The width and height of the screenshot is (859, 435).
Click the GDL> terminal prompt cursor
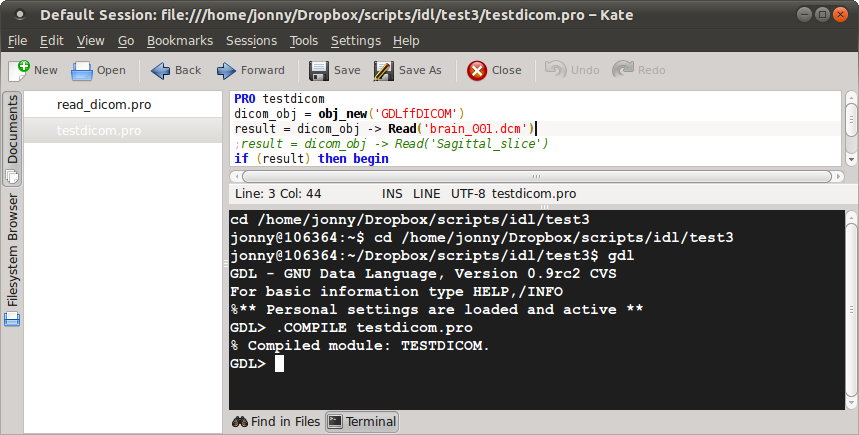[x=279, y=364]
